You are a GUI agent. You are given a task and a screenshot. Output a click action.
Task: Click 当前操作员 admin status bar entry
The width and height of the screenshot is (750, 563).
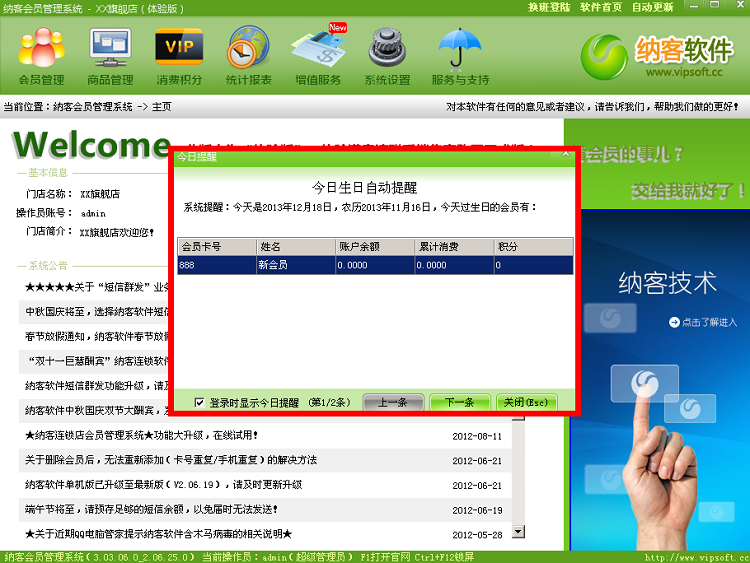pos(277,557)
